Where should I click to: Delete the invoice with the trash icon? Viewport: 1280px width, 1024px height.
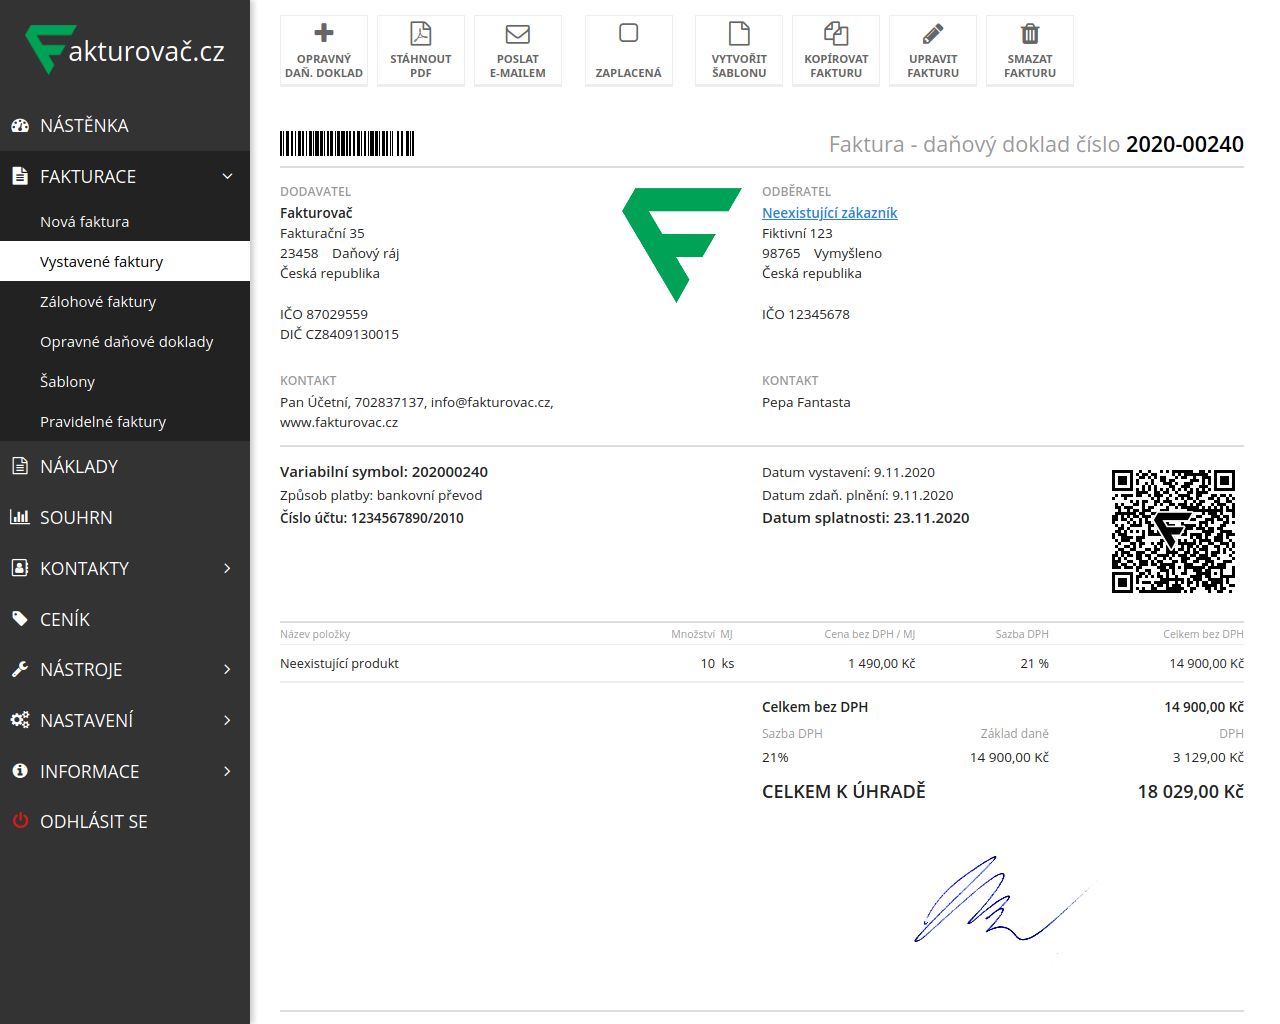pyautogui.click(x=1030, y=34)
